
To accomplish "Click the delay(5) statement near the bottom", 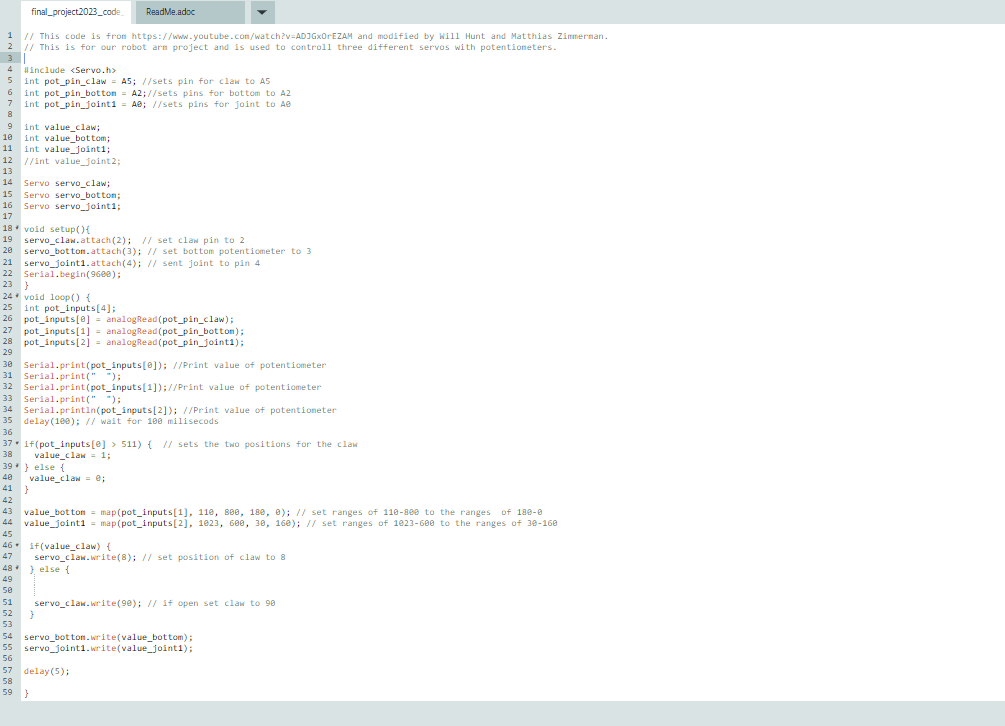I will [x=46, y=671].
